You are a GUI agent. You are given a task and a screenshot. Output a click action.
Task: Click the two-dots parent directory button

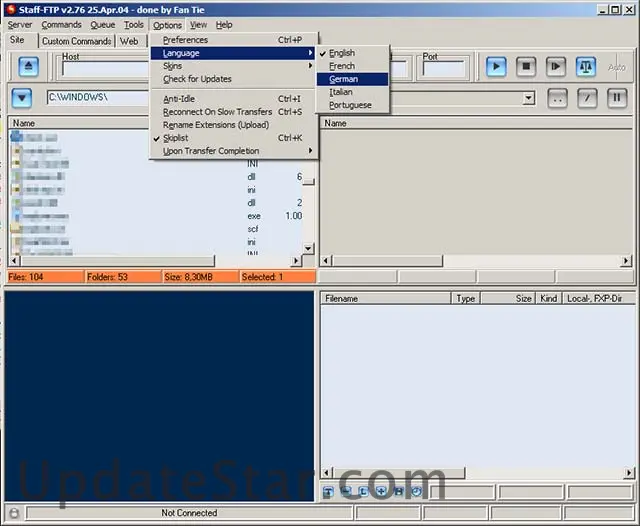coord(557,98)
